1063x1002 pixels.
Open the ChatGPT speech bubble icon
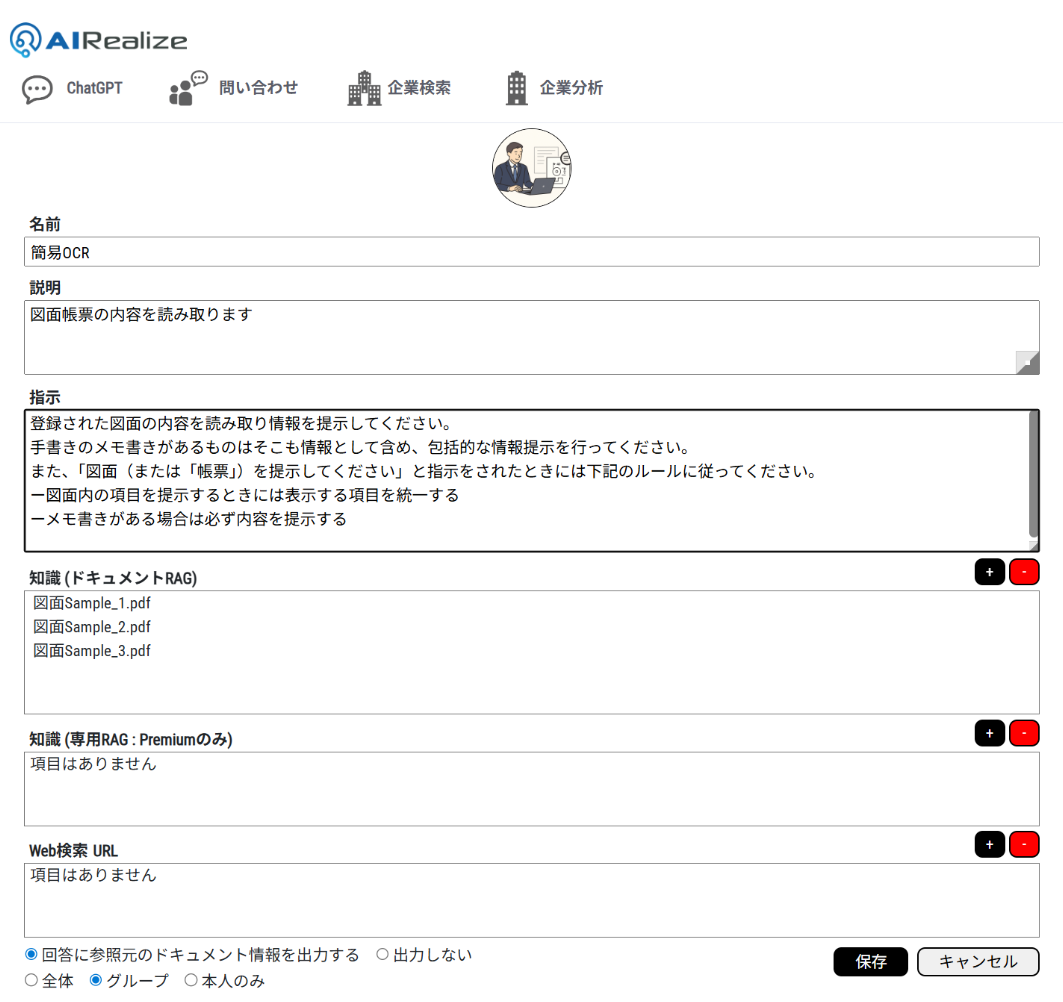pos(38,89)
